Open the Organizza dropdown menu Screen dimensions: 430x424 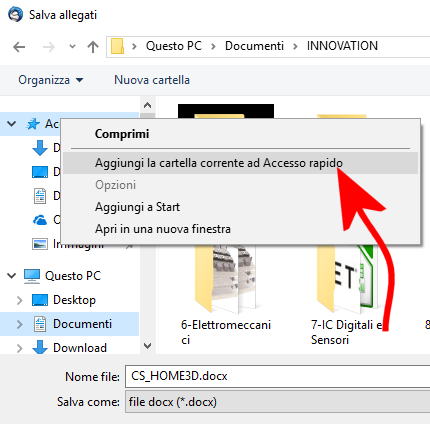click(50, 80)
